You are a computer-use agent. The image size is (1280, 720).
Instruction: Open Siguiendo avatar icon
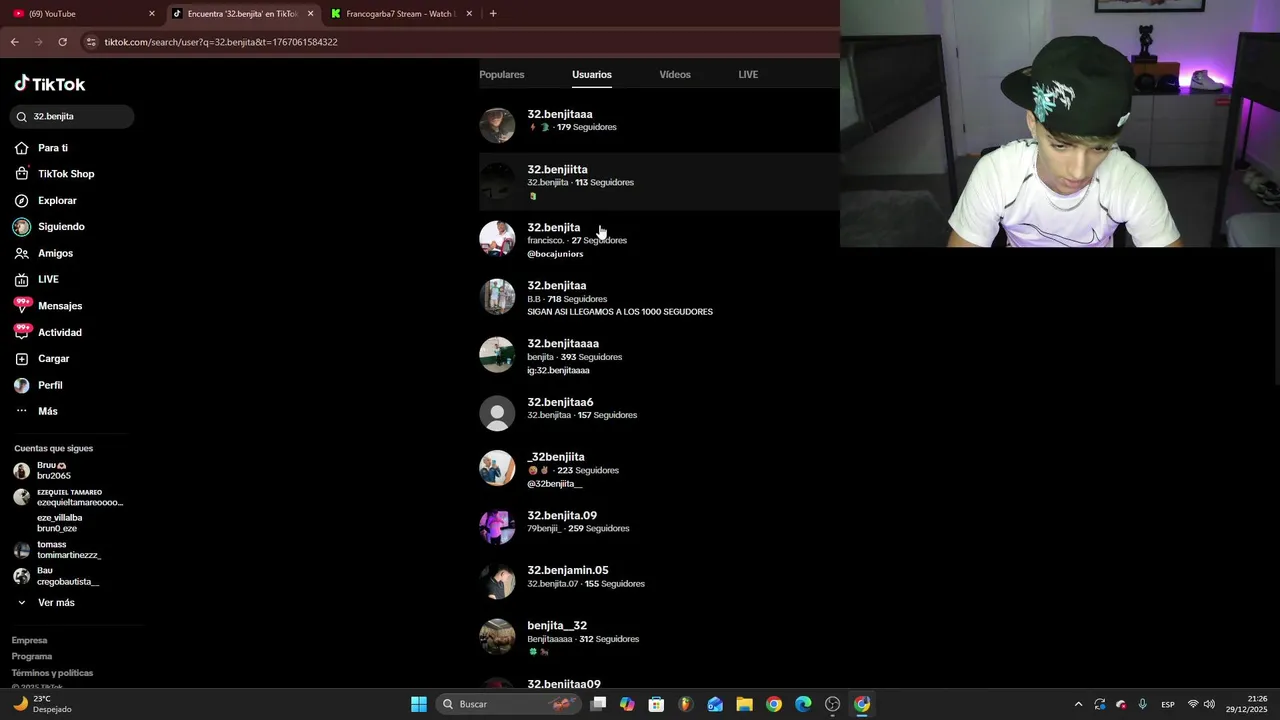[21, 227]
